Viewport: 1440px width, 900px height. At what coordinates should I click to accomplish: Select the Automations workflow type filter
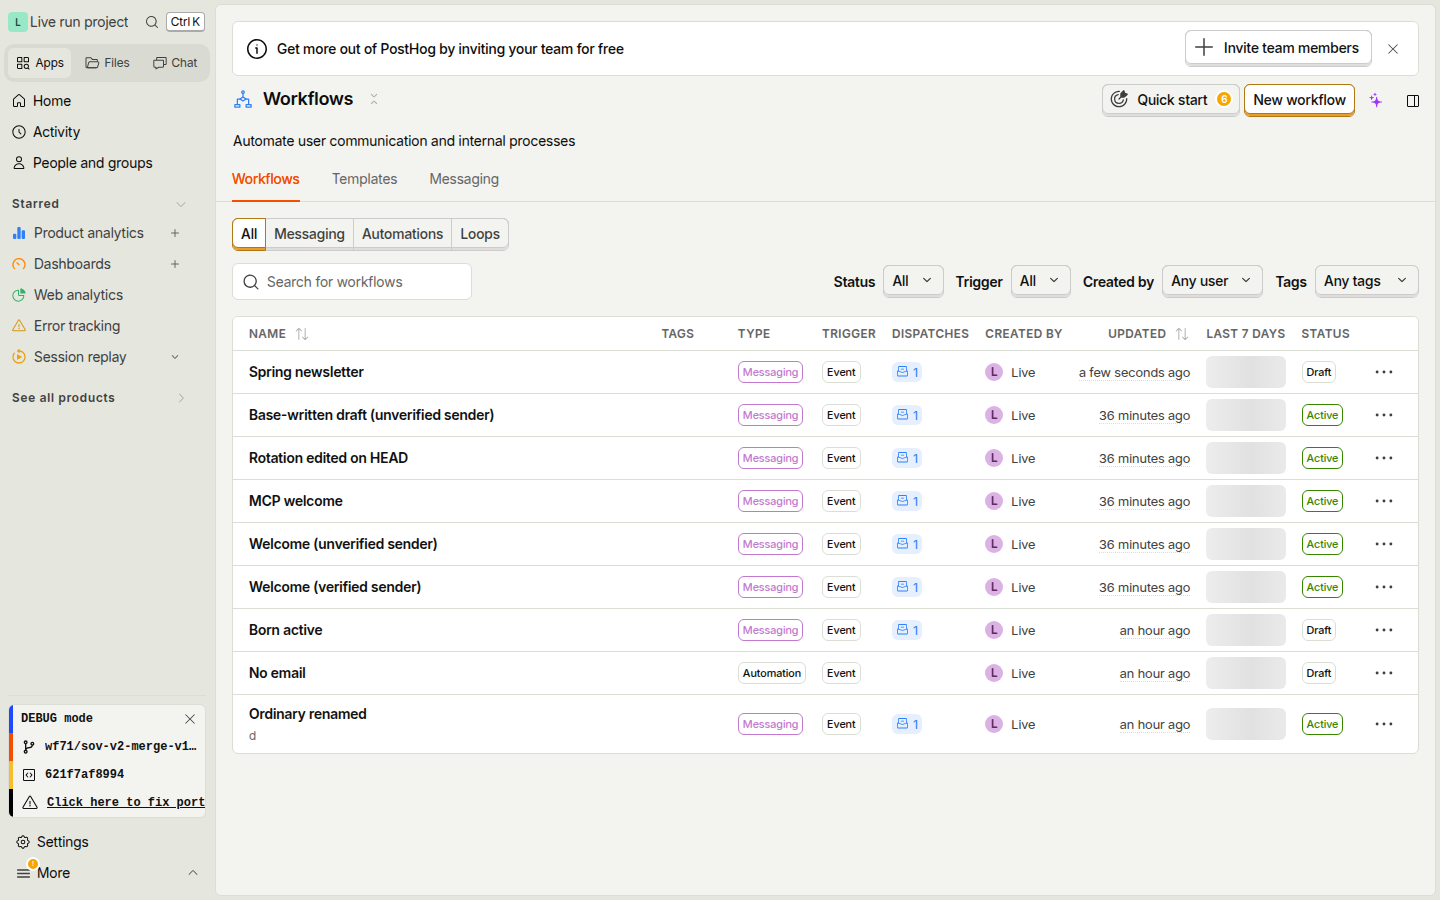pyautogui.click(x=402, y=234)
